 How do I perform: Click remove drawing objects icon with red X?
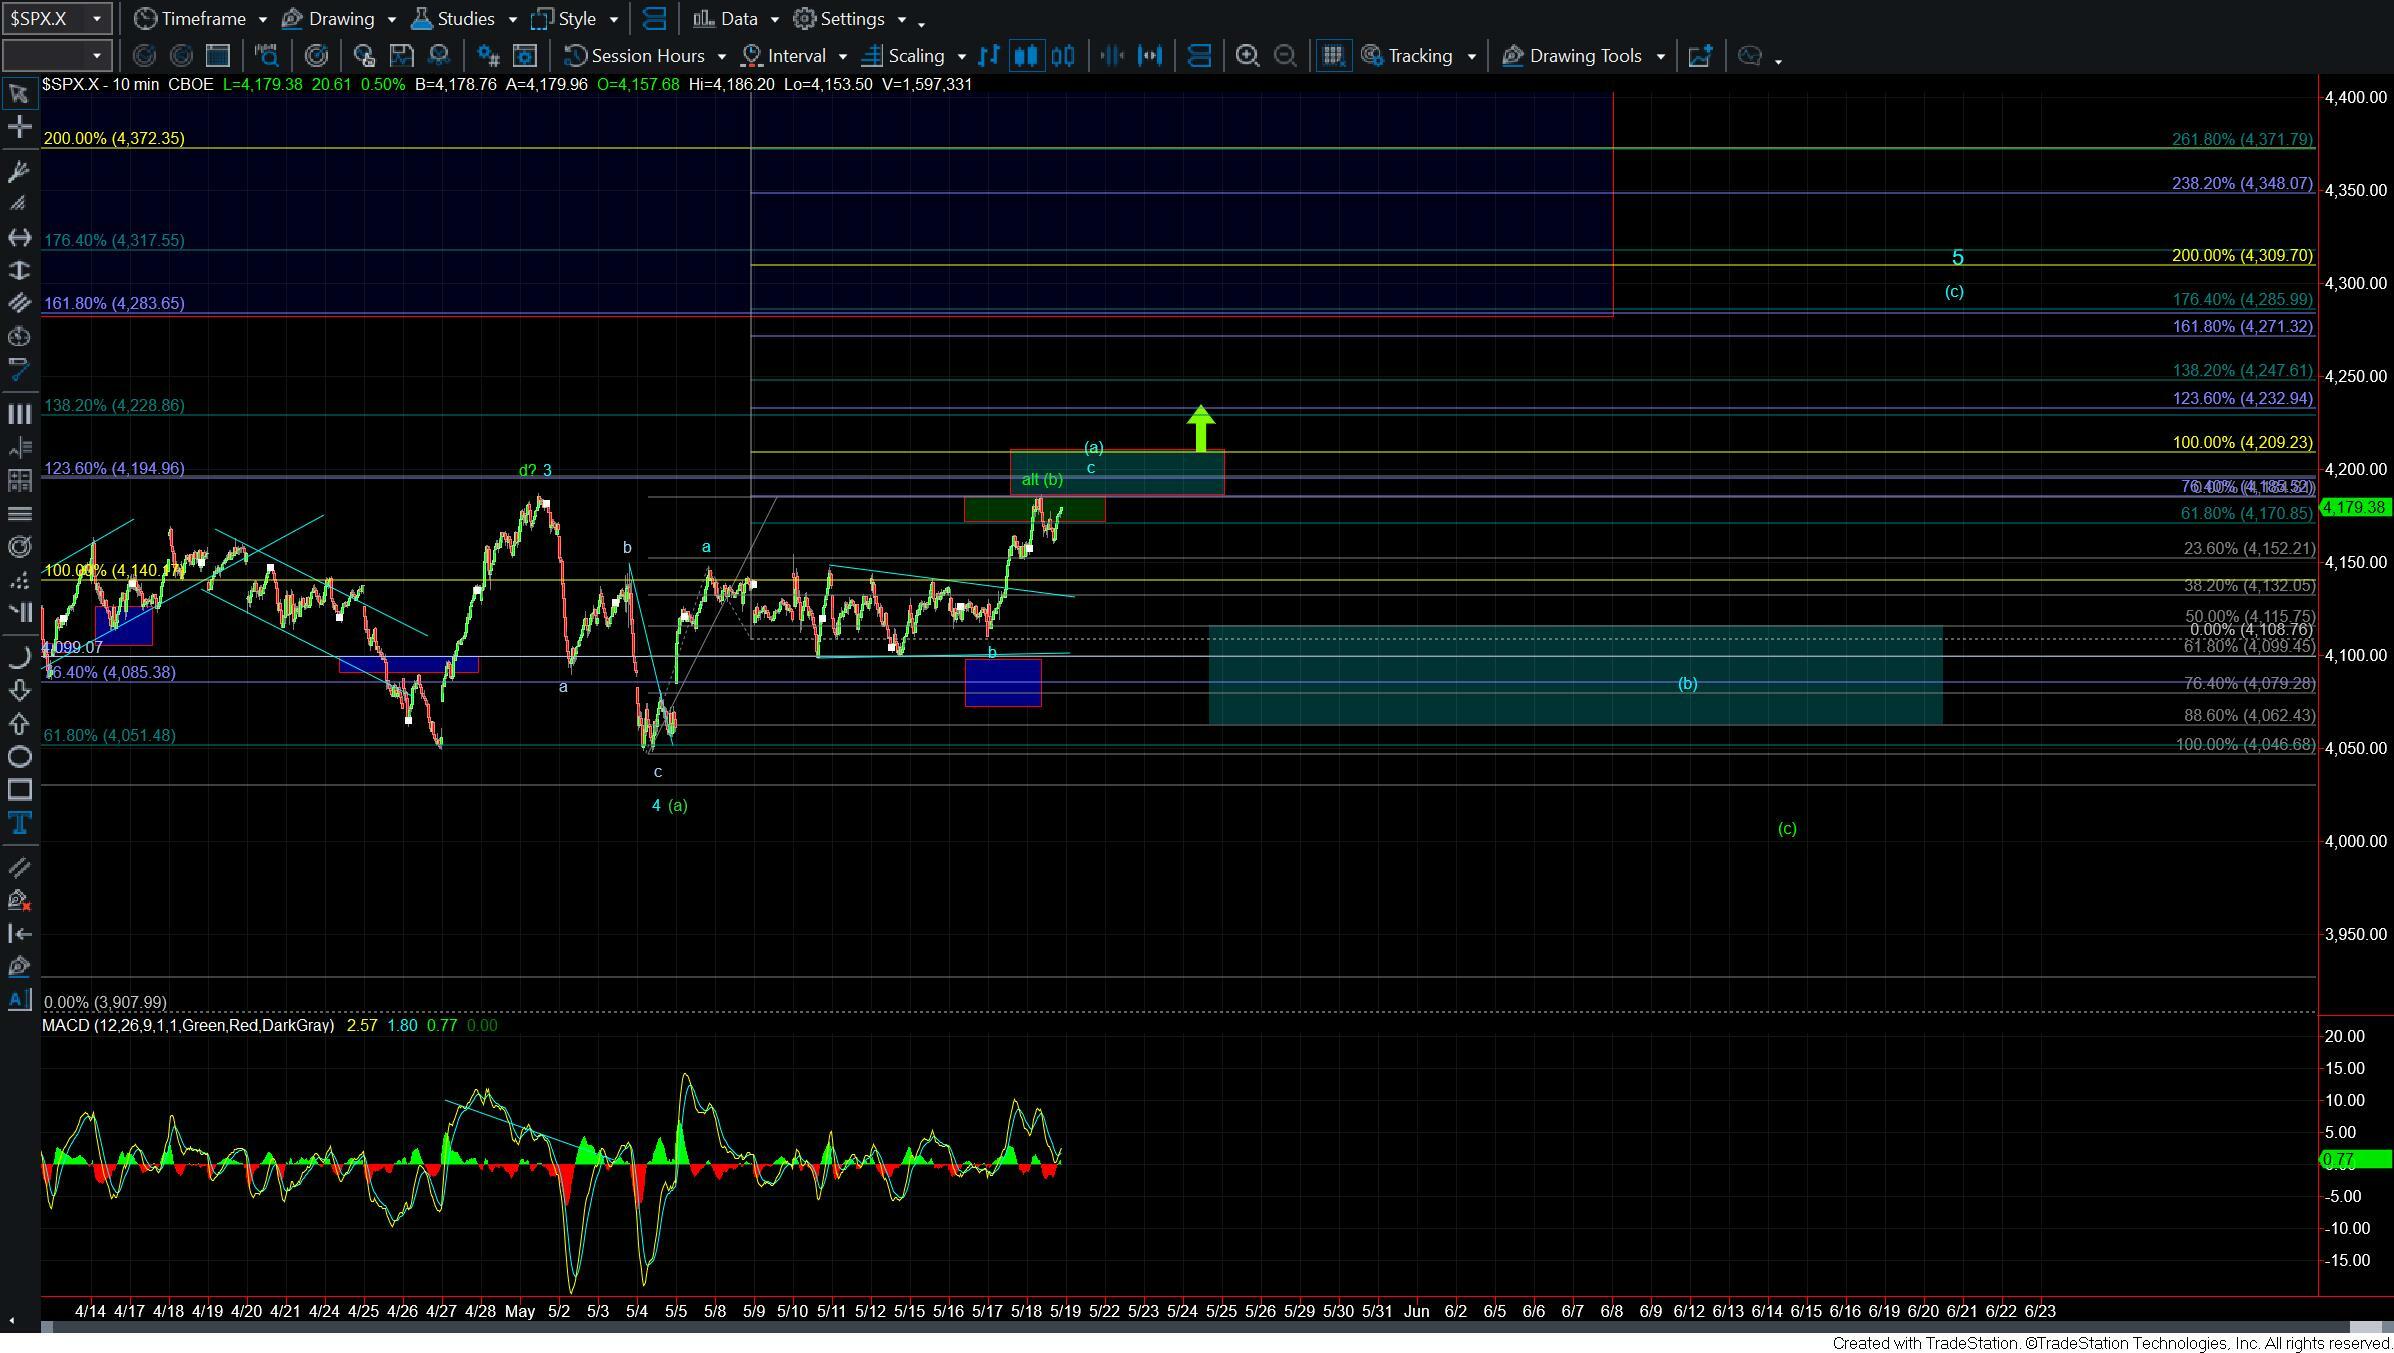coord(18,900)
